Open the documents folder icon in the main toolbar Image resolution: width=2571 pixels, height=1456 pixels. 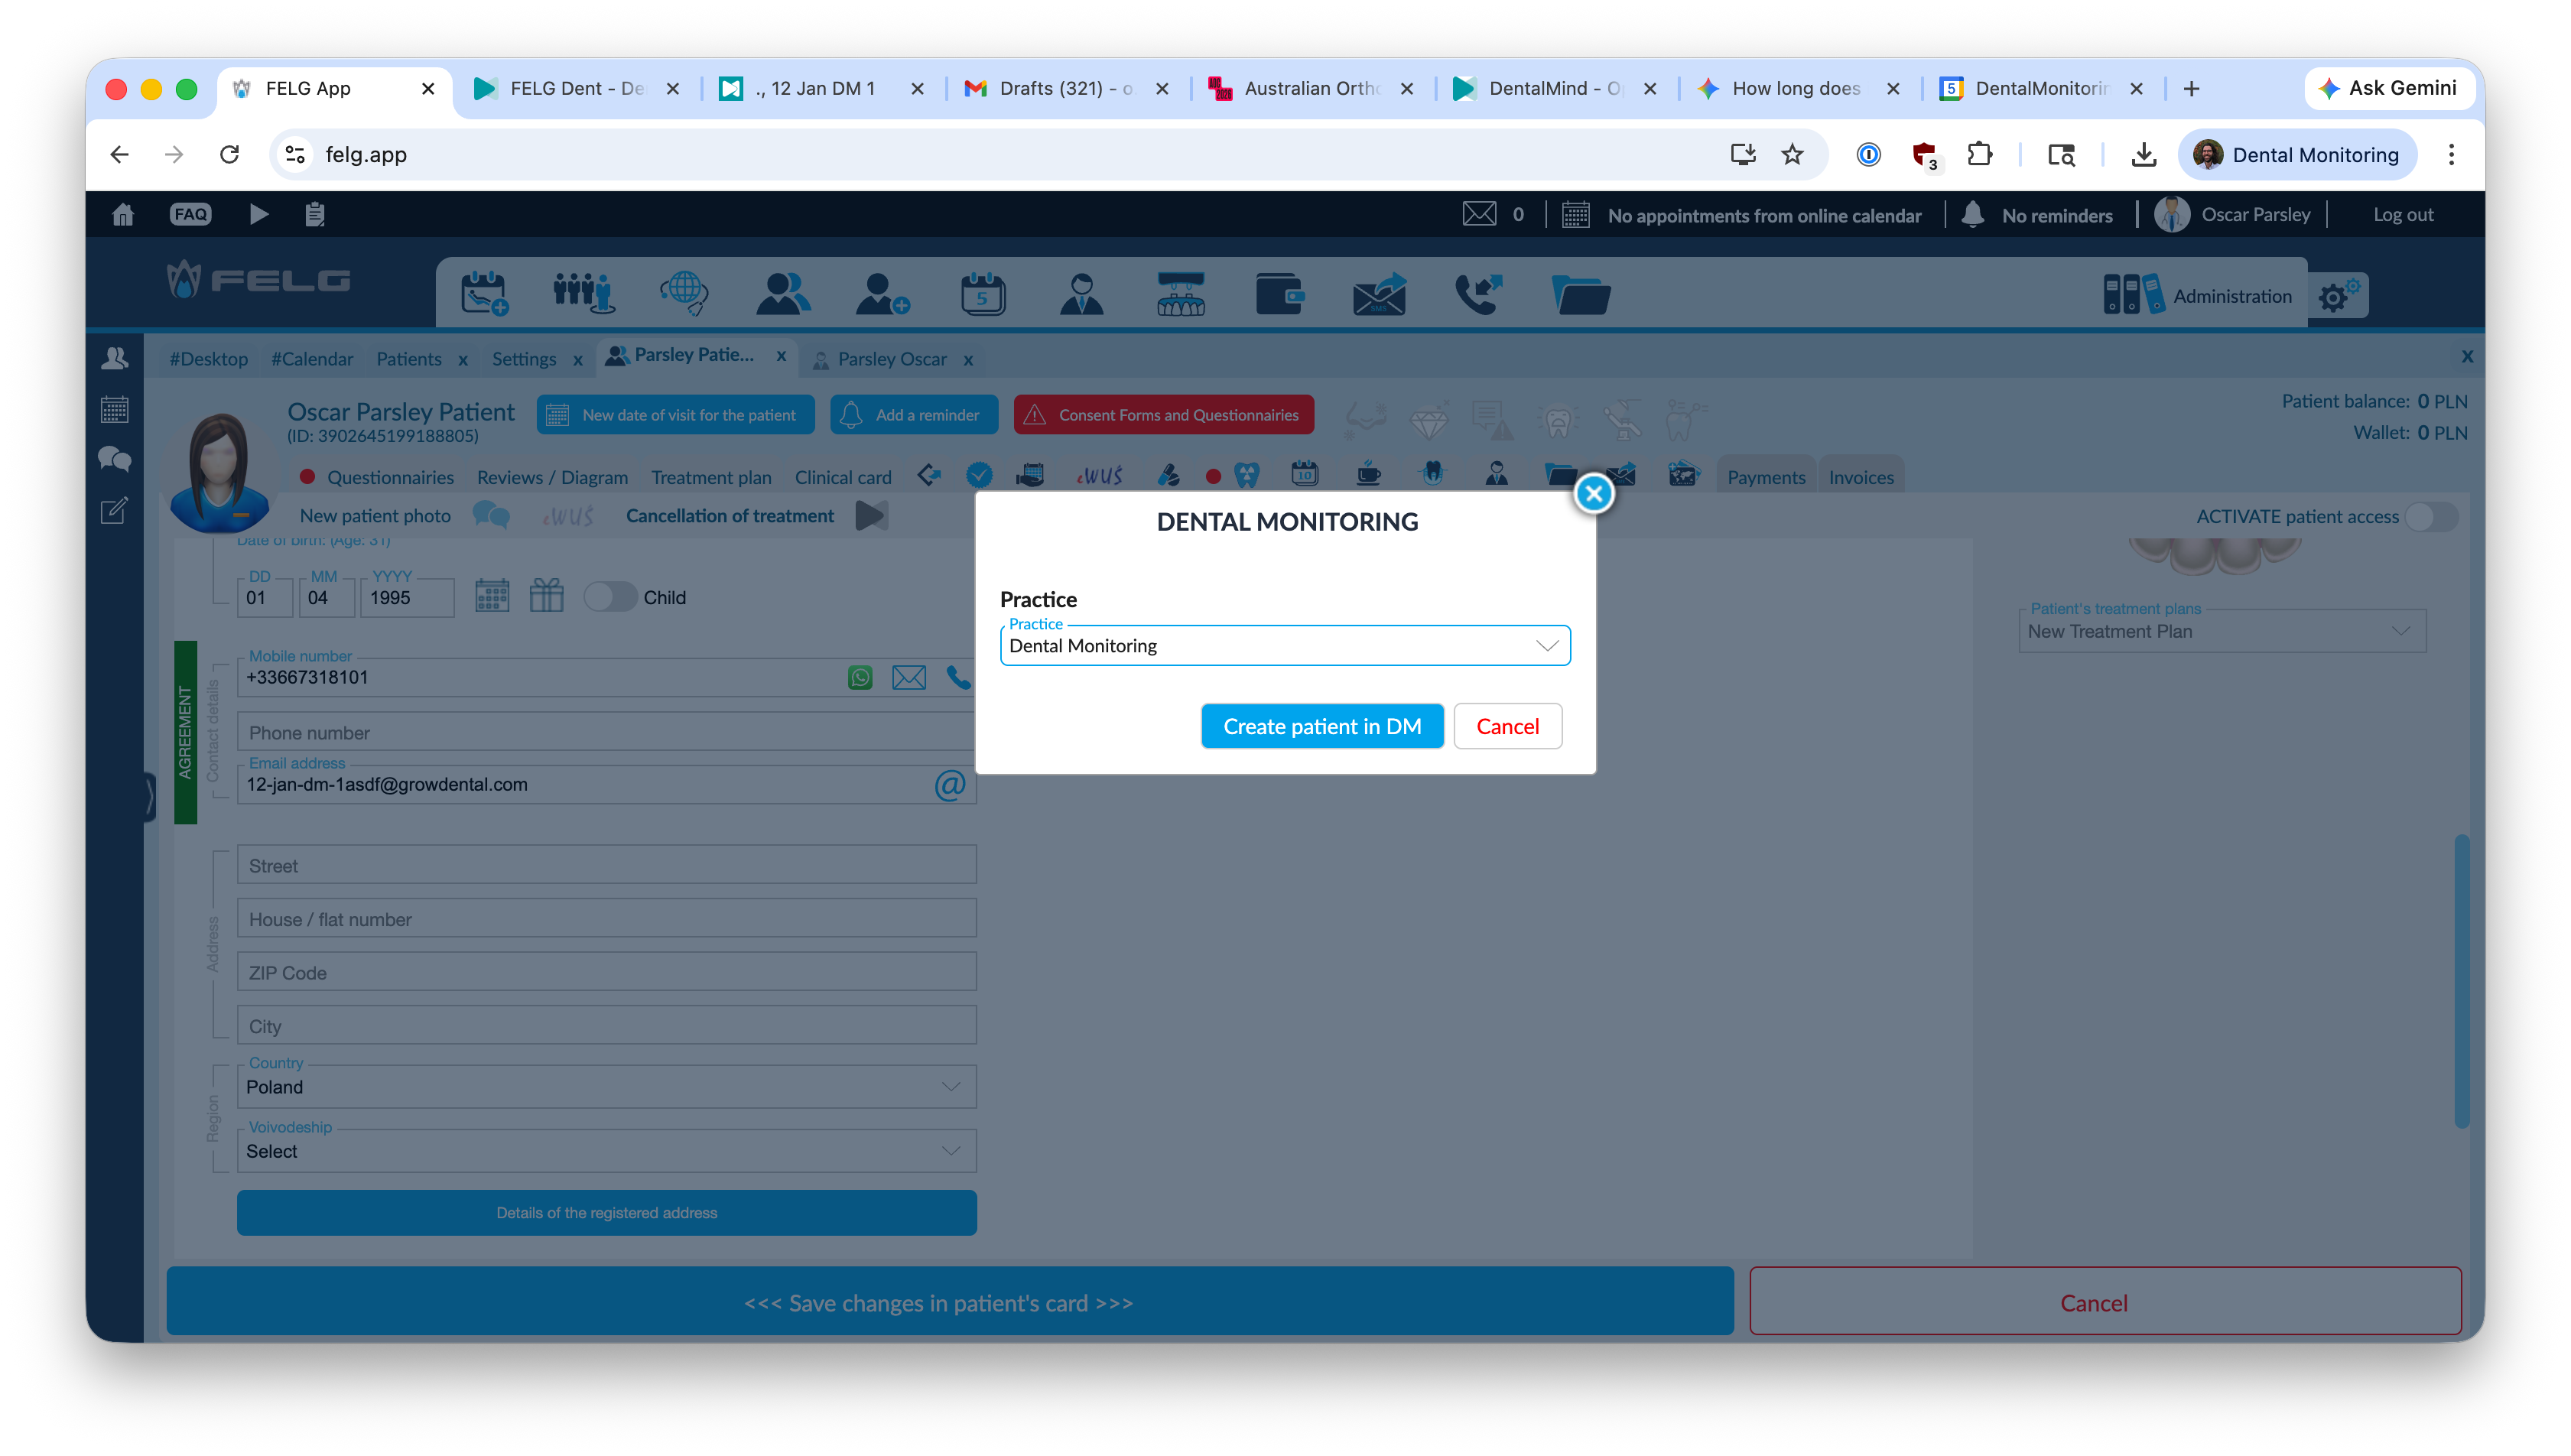pyautogui.click(x=1580, y=294)
